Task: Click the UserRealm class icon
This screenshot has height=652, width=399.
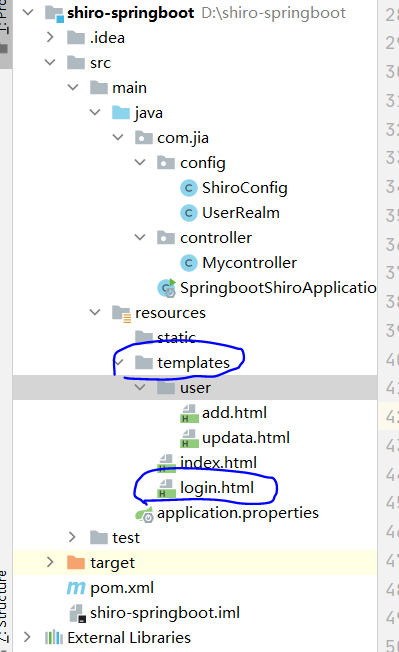Action: [189, 213]
